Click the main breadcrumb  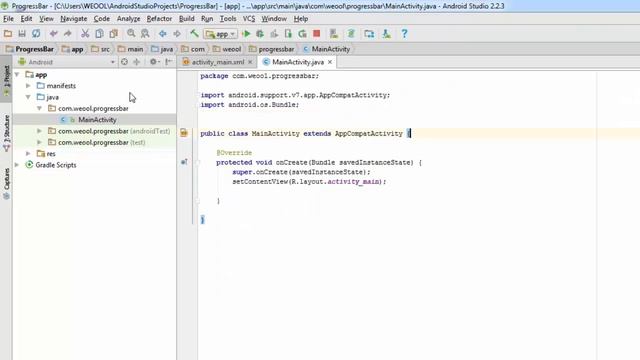pos(130,49)
